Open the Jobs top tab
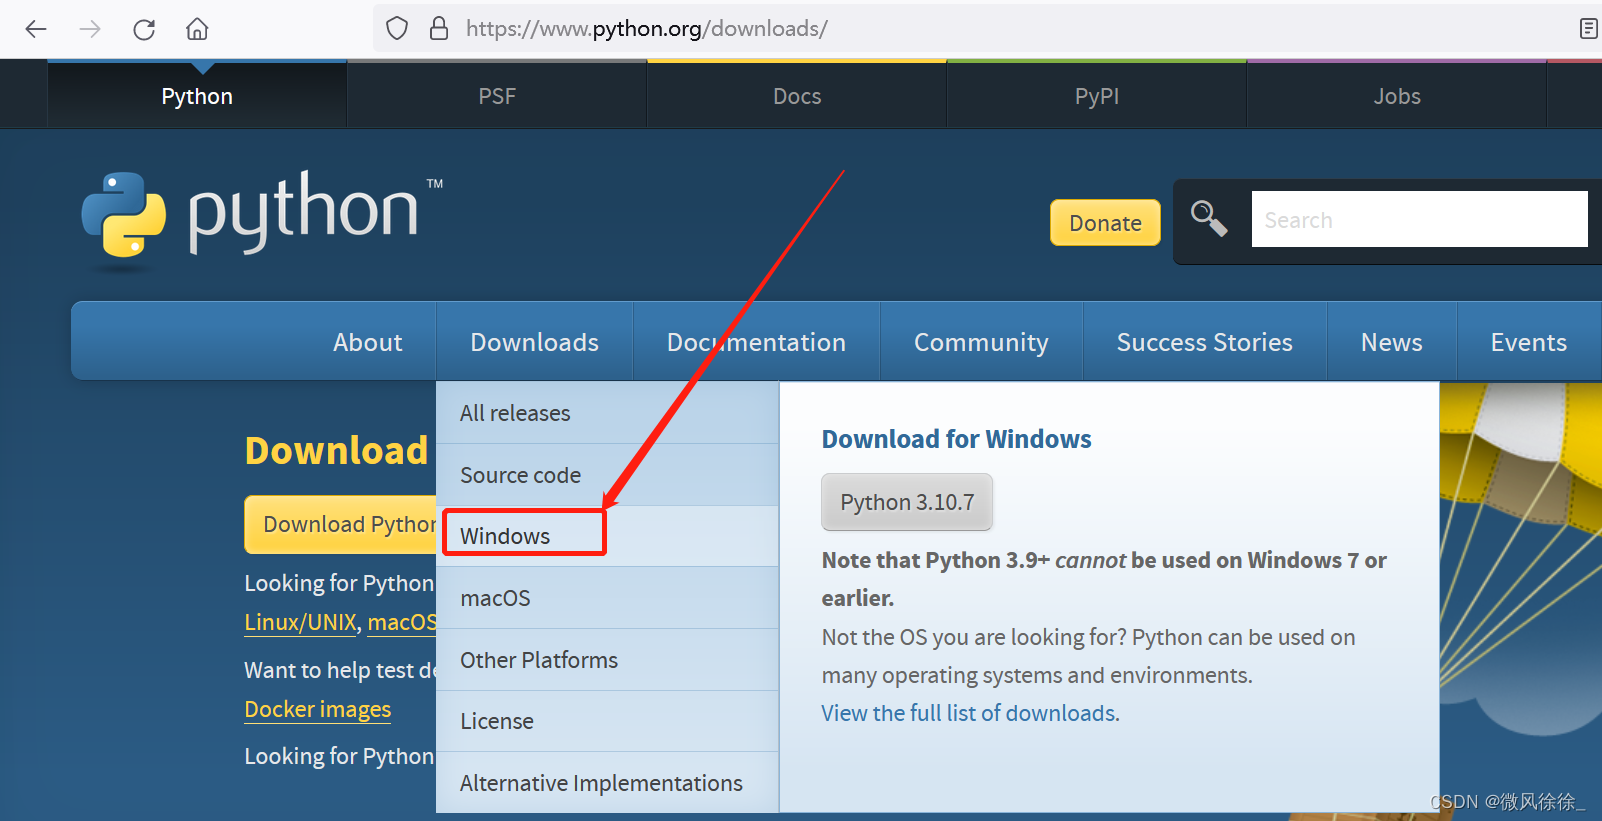This screenshot has width=1602, height=821. (1397, 96)
